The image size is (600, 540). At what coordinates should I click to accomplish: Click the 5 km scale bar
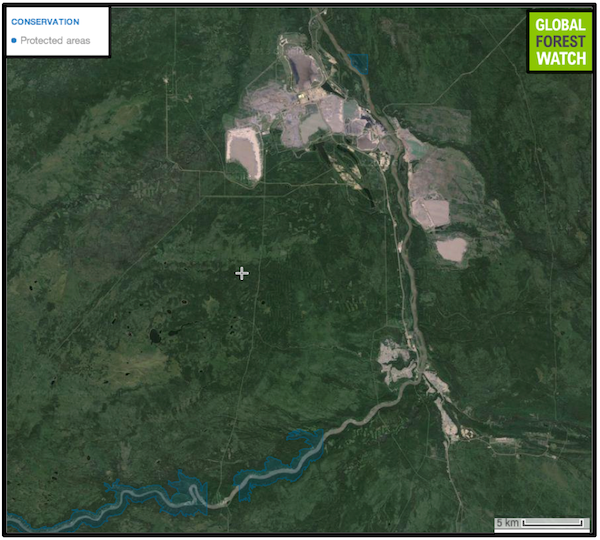tap(541, 523)
